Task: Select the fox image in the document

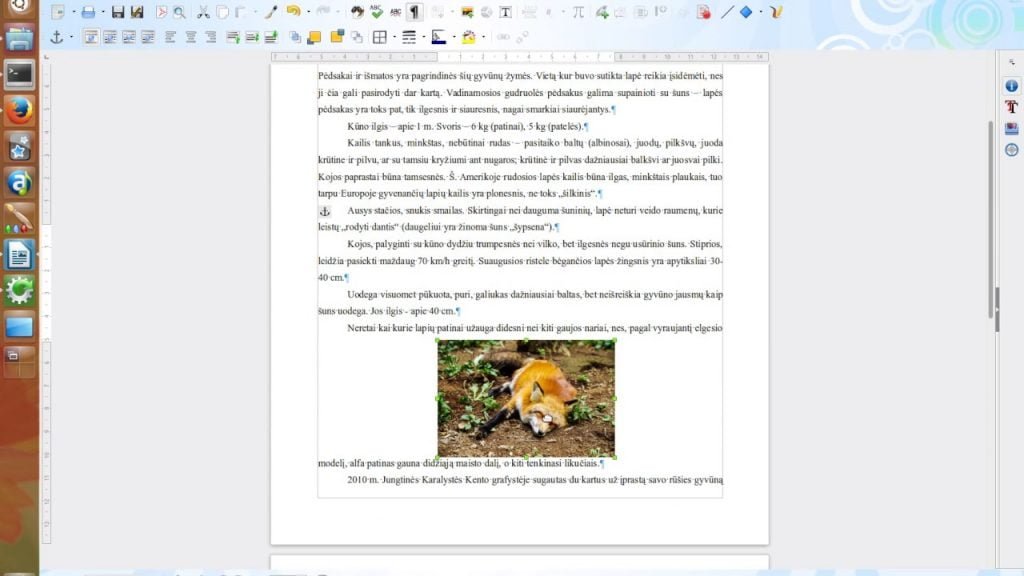Action: tap(526, 398)
